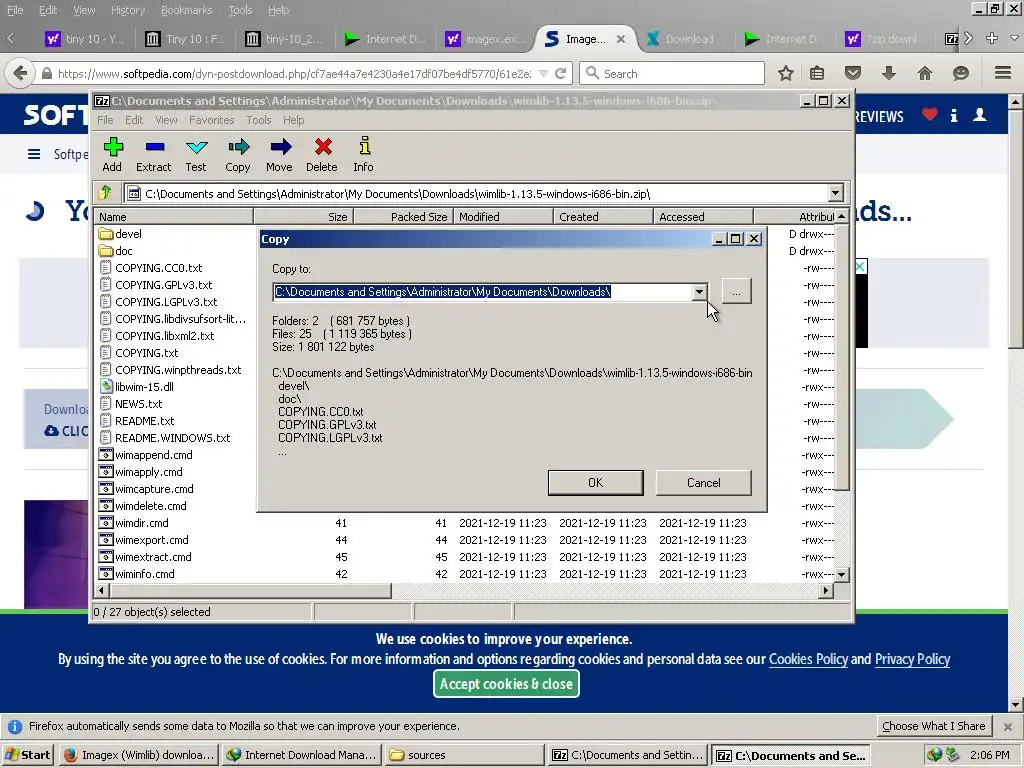Image resolution: width=1024 pixels, height=768 pixels.
Task: Open the Windows Start button
Action: [x=27, y=755]
